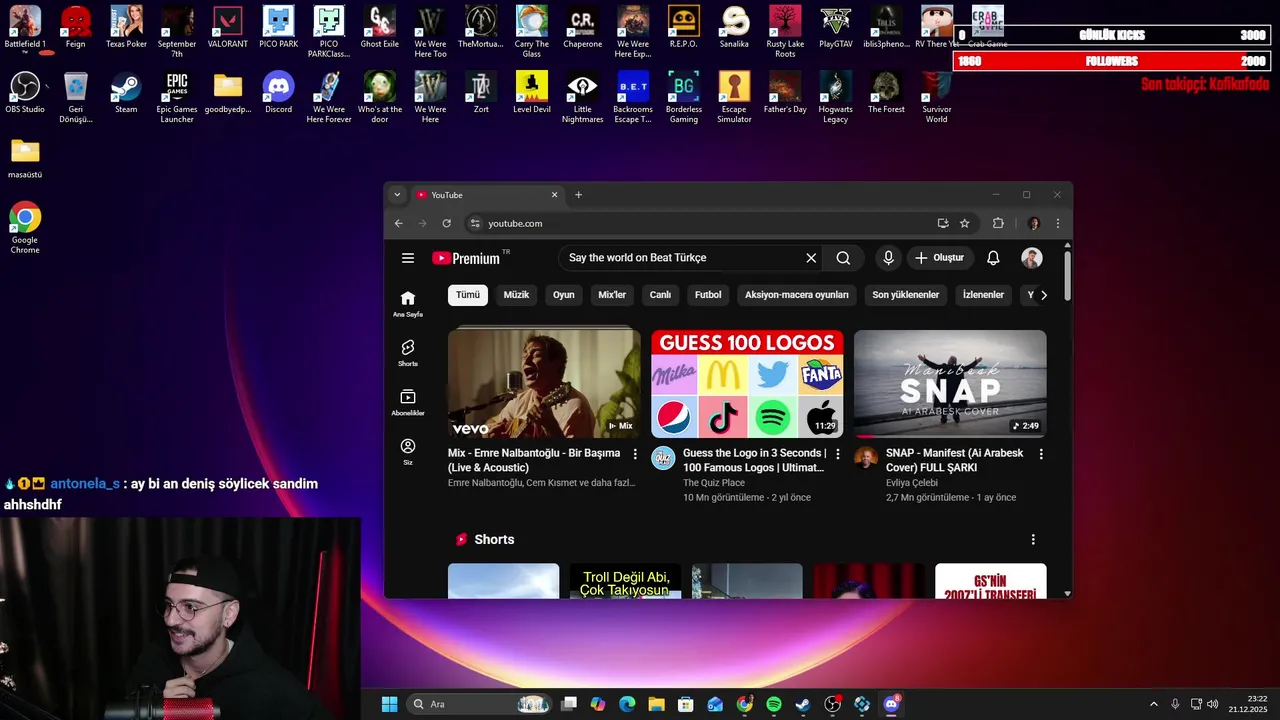Open File Explorer from taskbar
This screenshot has width=1280, height=720.
tap(656, 704)
